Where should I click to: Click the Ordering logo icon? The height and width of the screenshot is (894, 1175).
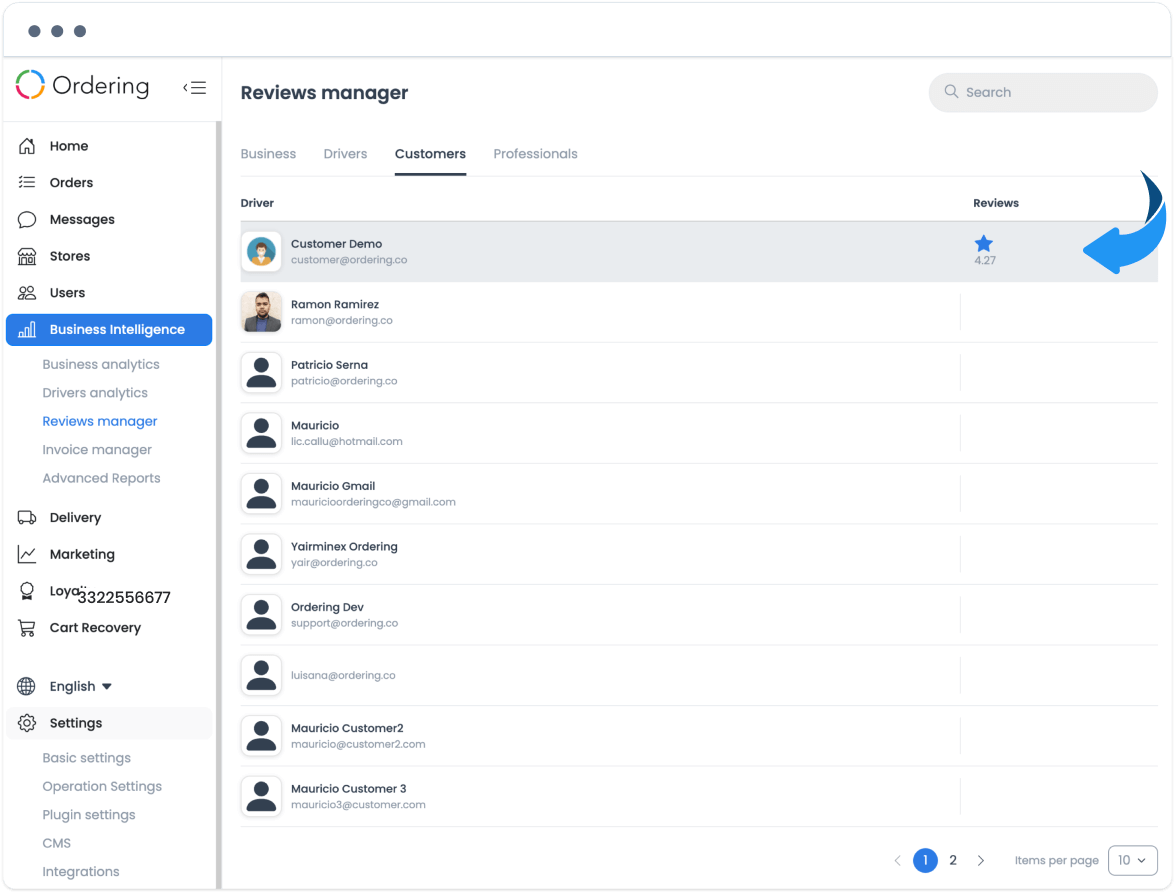(31, 85)
